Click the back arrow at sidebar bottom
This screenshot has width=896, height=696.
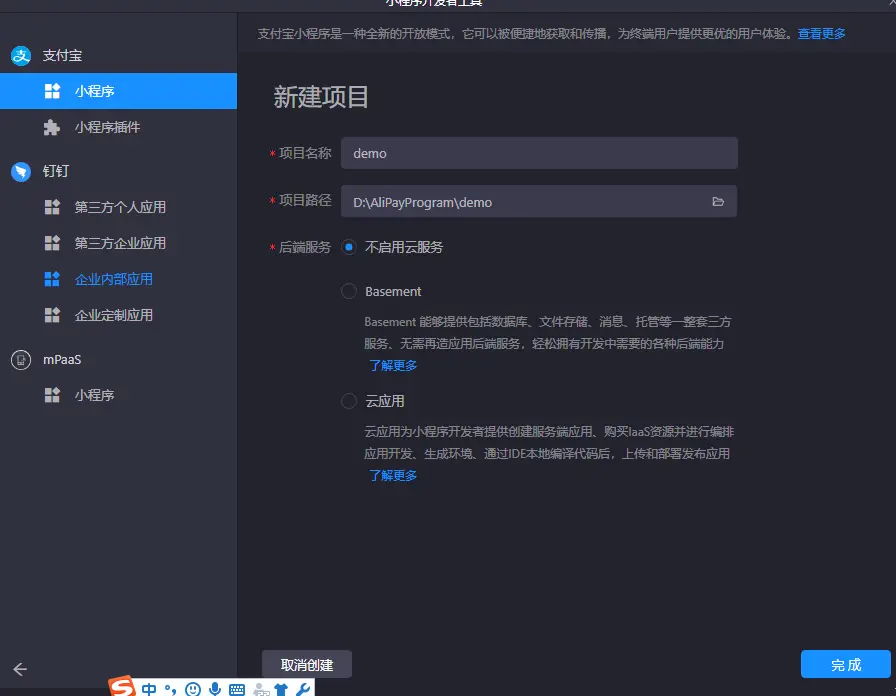20,669
